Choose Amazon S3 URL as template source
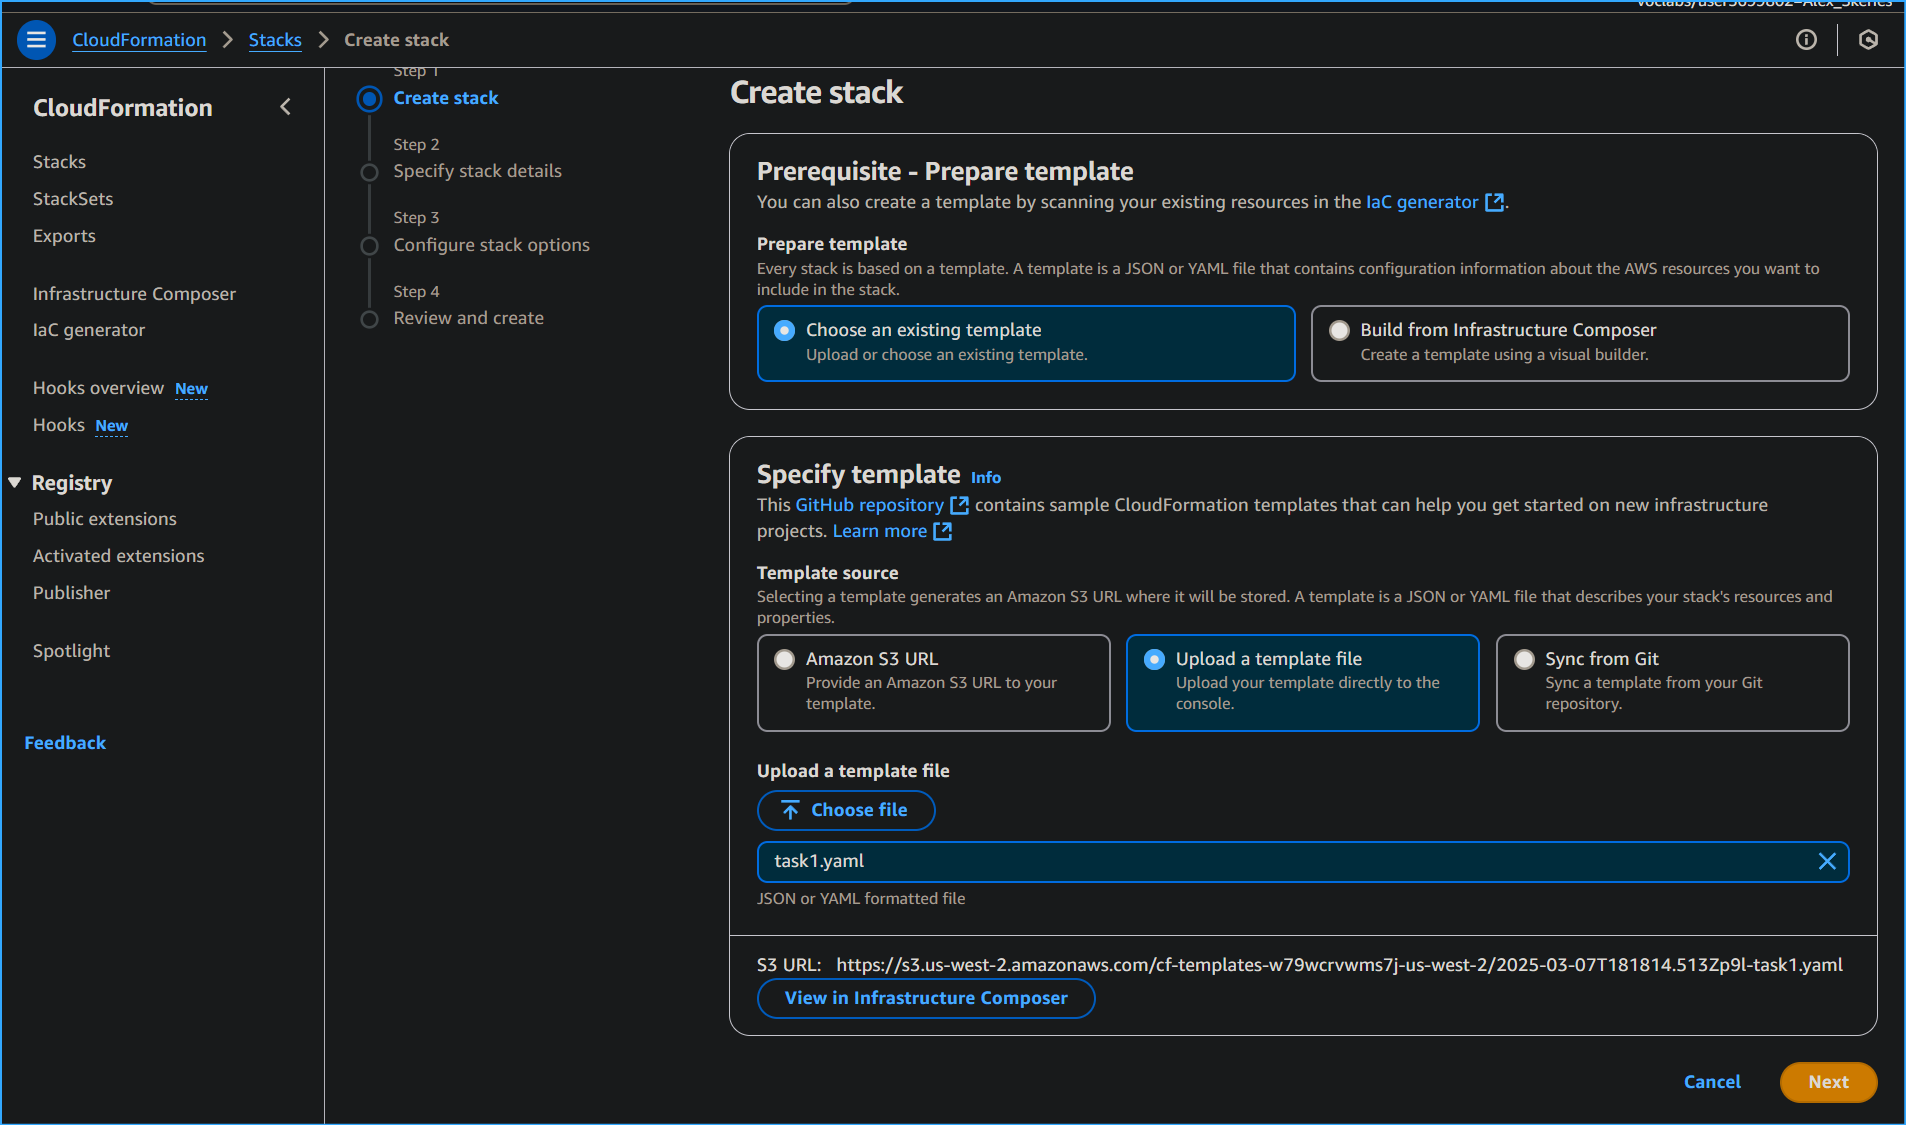1906x1125 pixels. click(x=786, y=659)
